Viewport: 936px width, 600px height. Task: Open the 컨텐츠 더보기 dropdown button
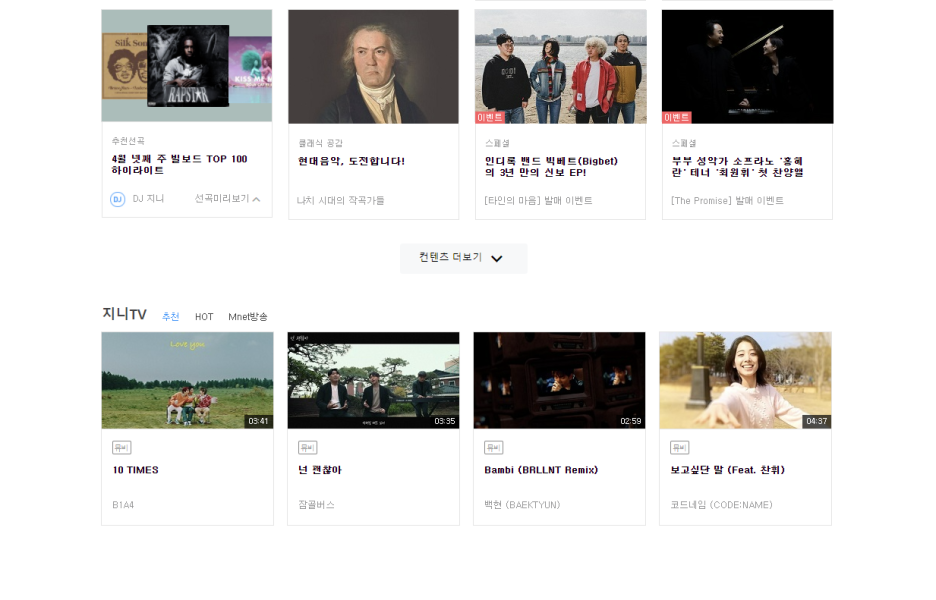coord(463,259)
